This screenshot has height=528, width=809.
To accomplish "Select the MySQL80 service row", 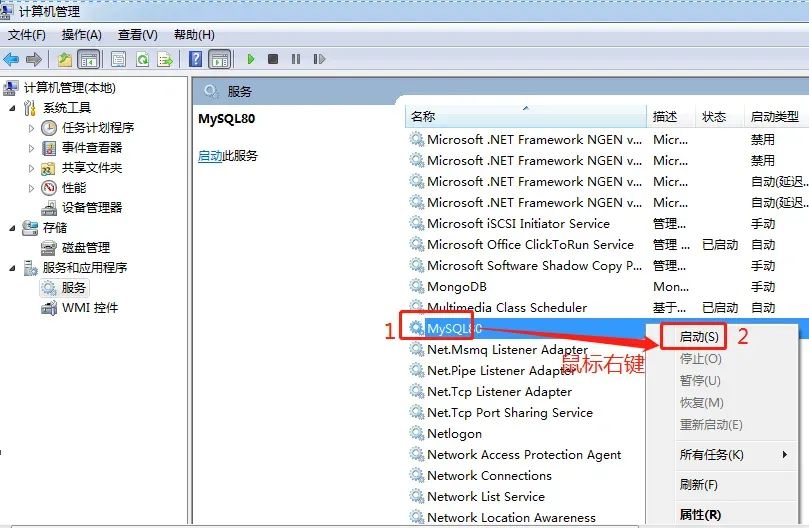I will (526, 328).
